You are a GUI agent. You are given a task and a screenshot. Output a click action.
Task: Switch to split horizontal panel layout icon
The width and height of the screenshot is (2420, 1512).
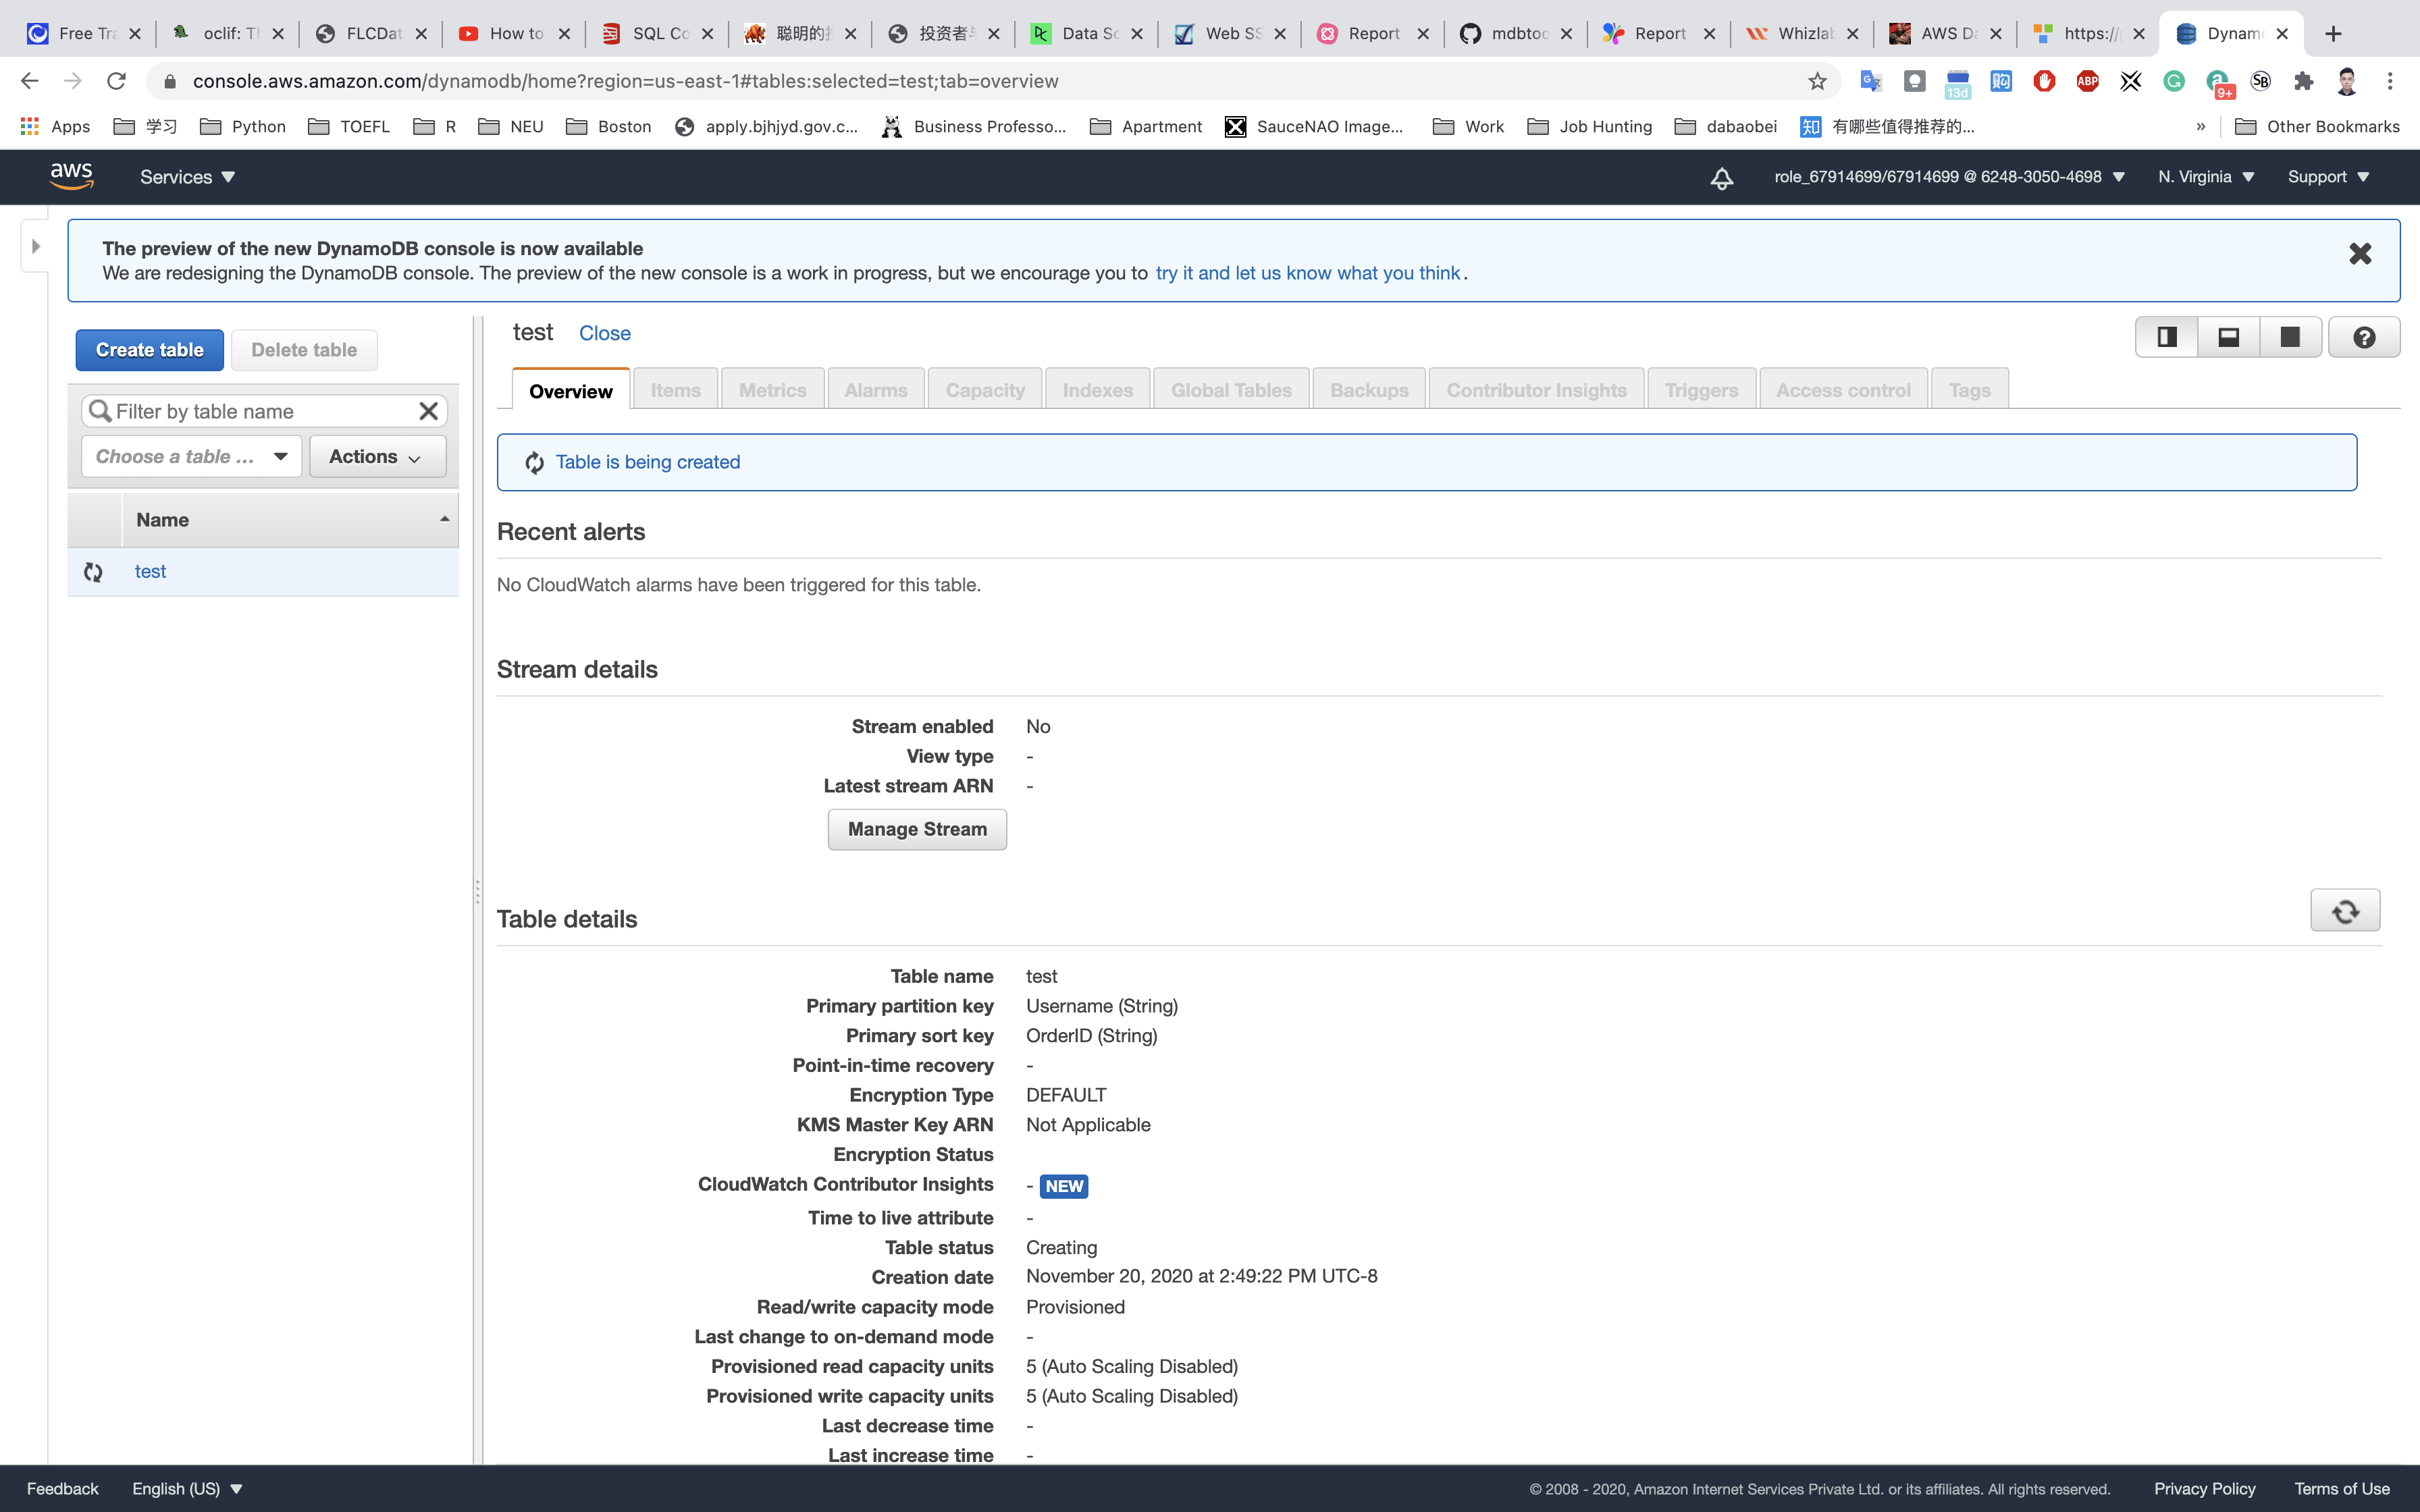(2228, 337)
